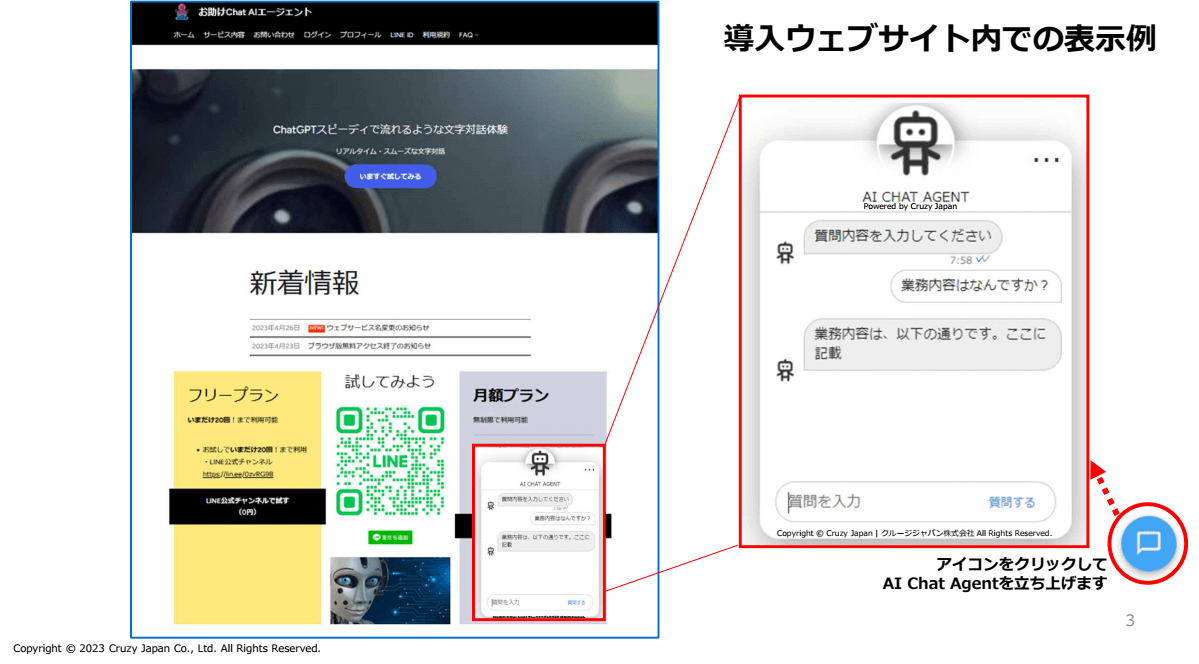Select LINE ID in the navigation bar
The height and width of the screenshot is (664, 1199).
pos(401,35)
